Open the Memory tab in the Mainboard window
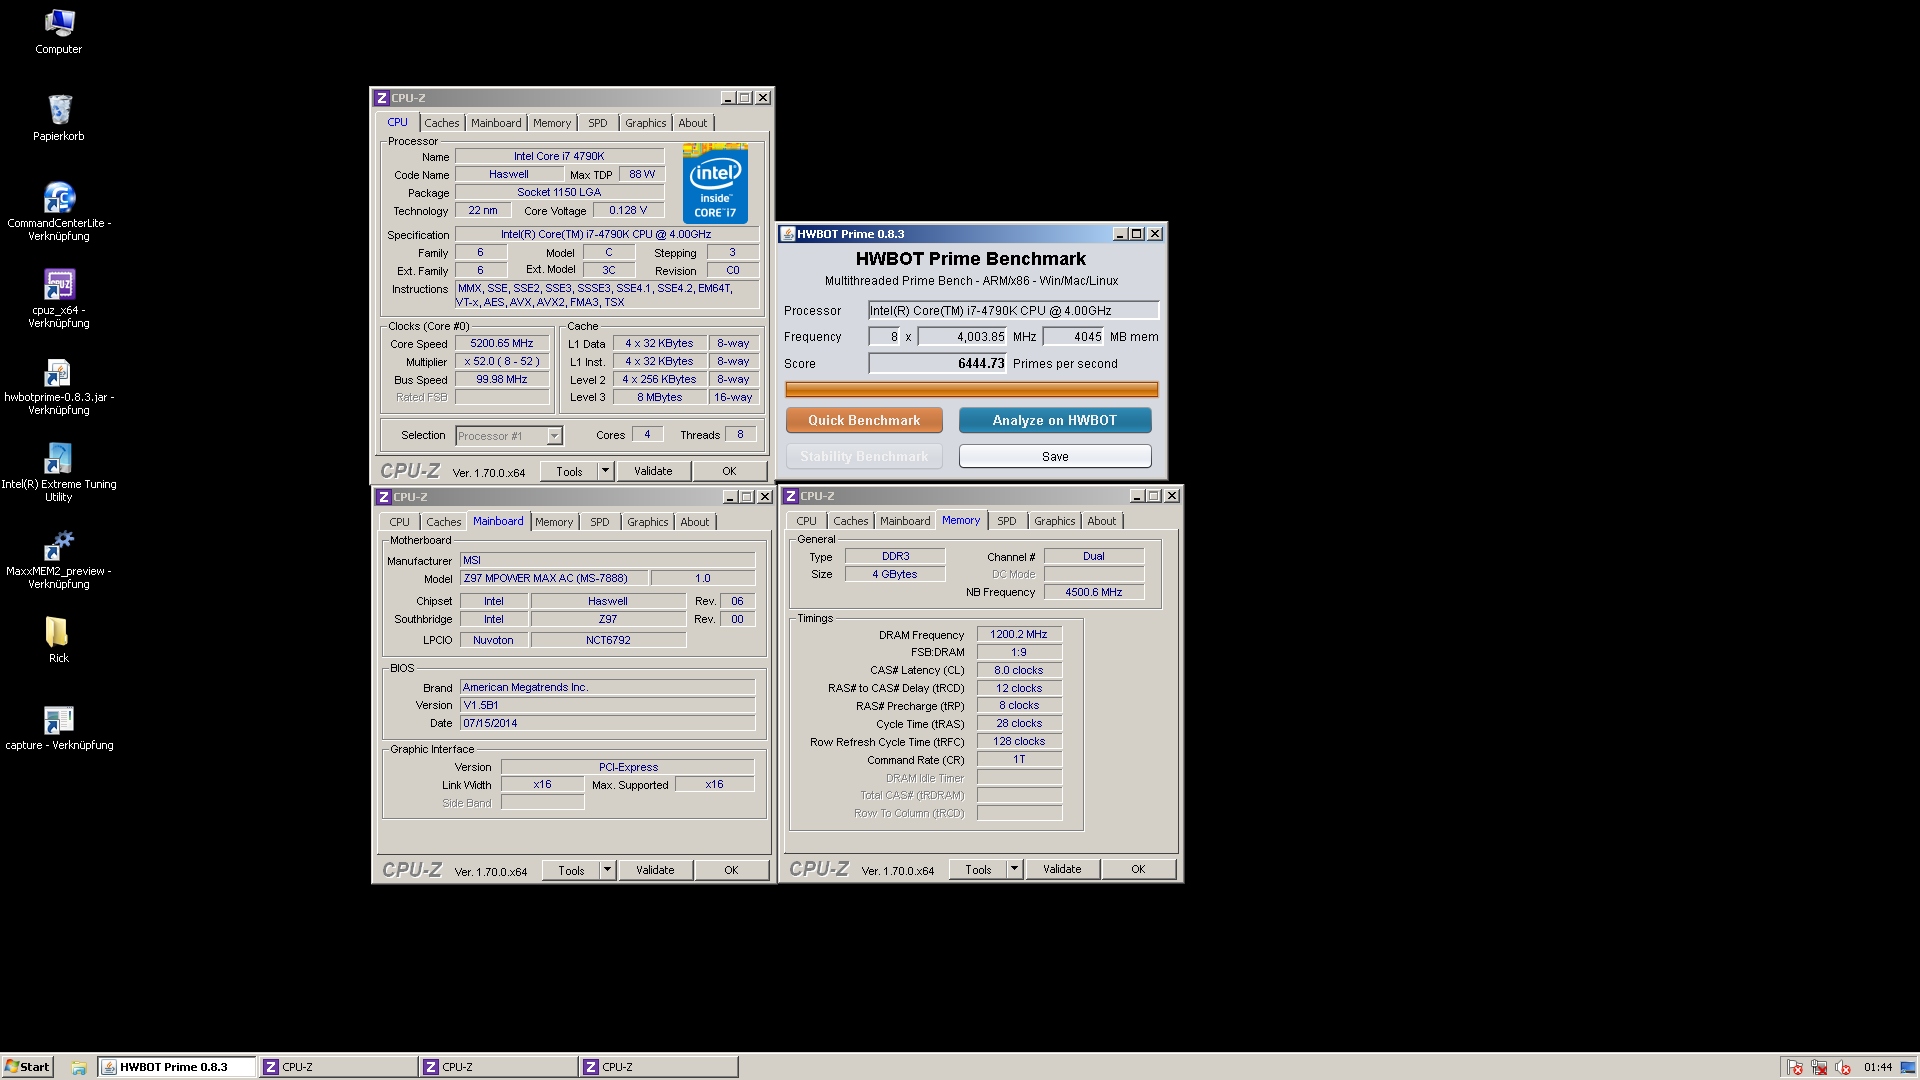 (554, 522)
